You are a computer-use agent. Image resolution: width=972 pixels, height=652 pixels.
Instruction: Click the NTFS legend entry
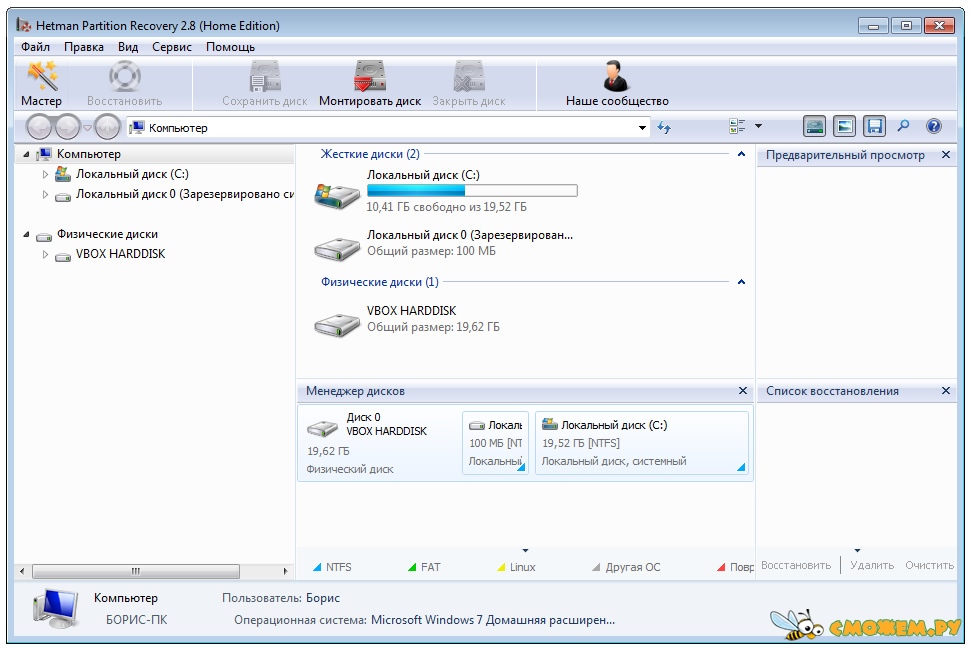(x=332, y=567)
